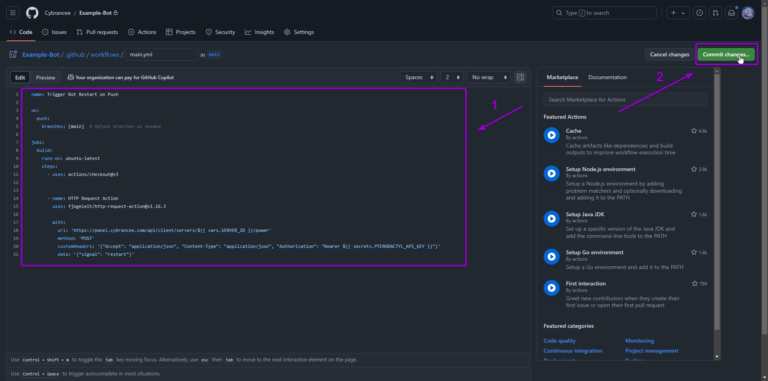Open the Issues tab
768x381 pixels.
[54, 32]
